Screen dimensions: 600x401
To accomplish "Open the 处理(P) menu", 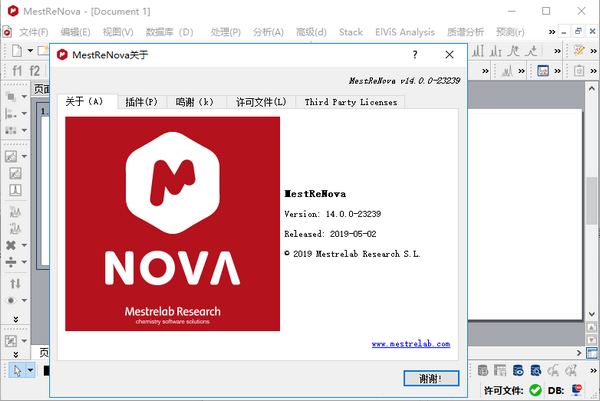I will [x=225, y=32].
